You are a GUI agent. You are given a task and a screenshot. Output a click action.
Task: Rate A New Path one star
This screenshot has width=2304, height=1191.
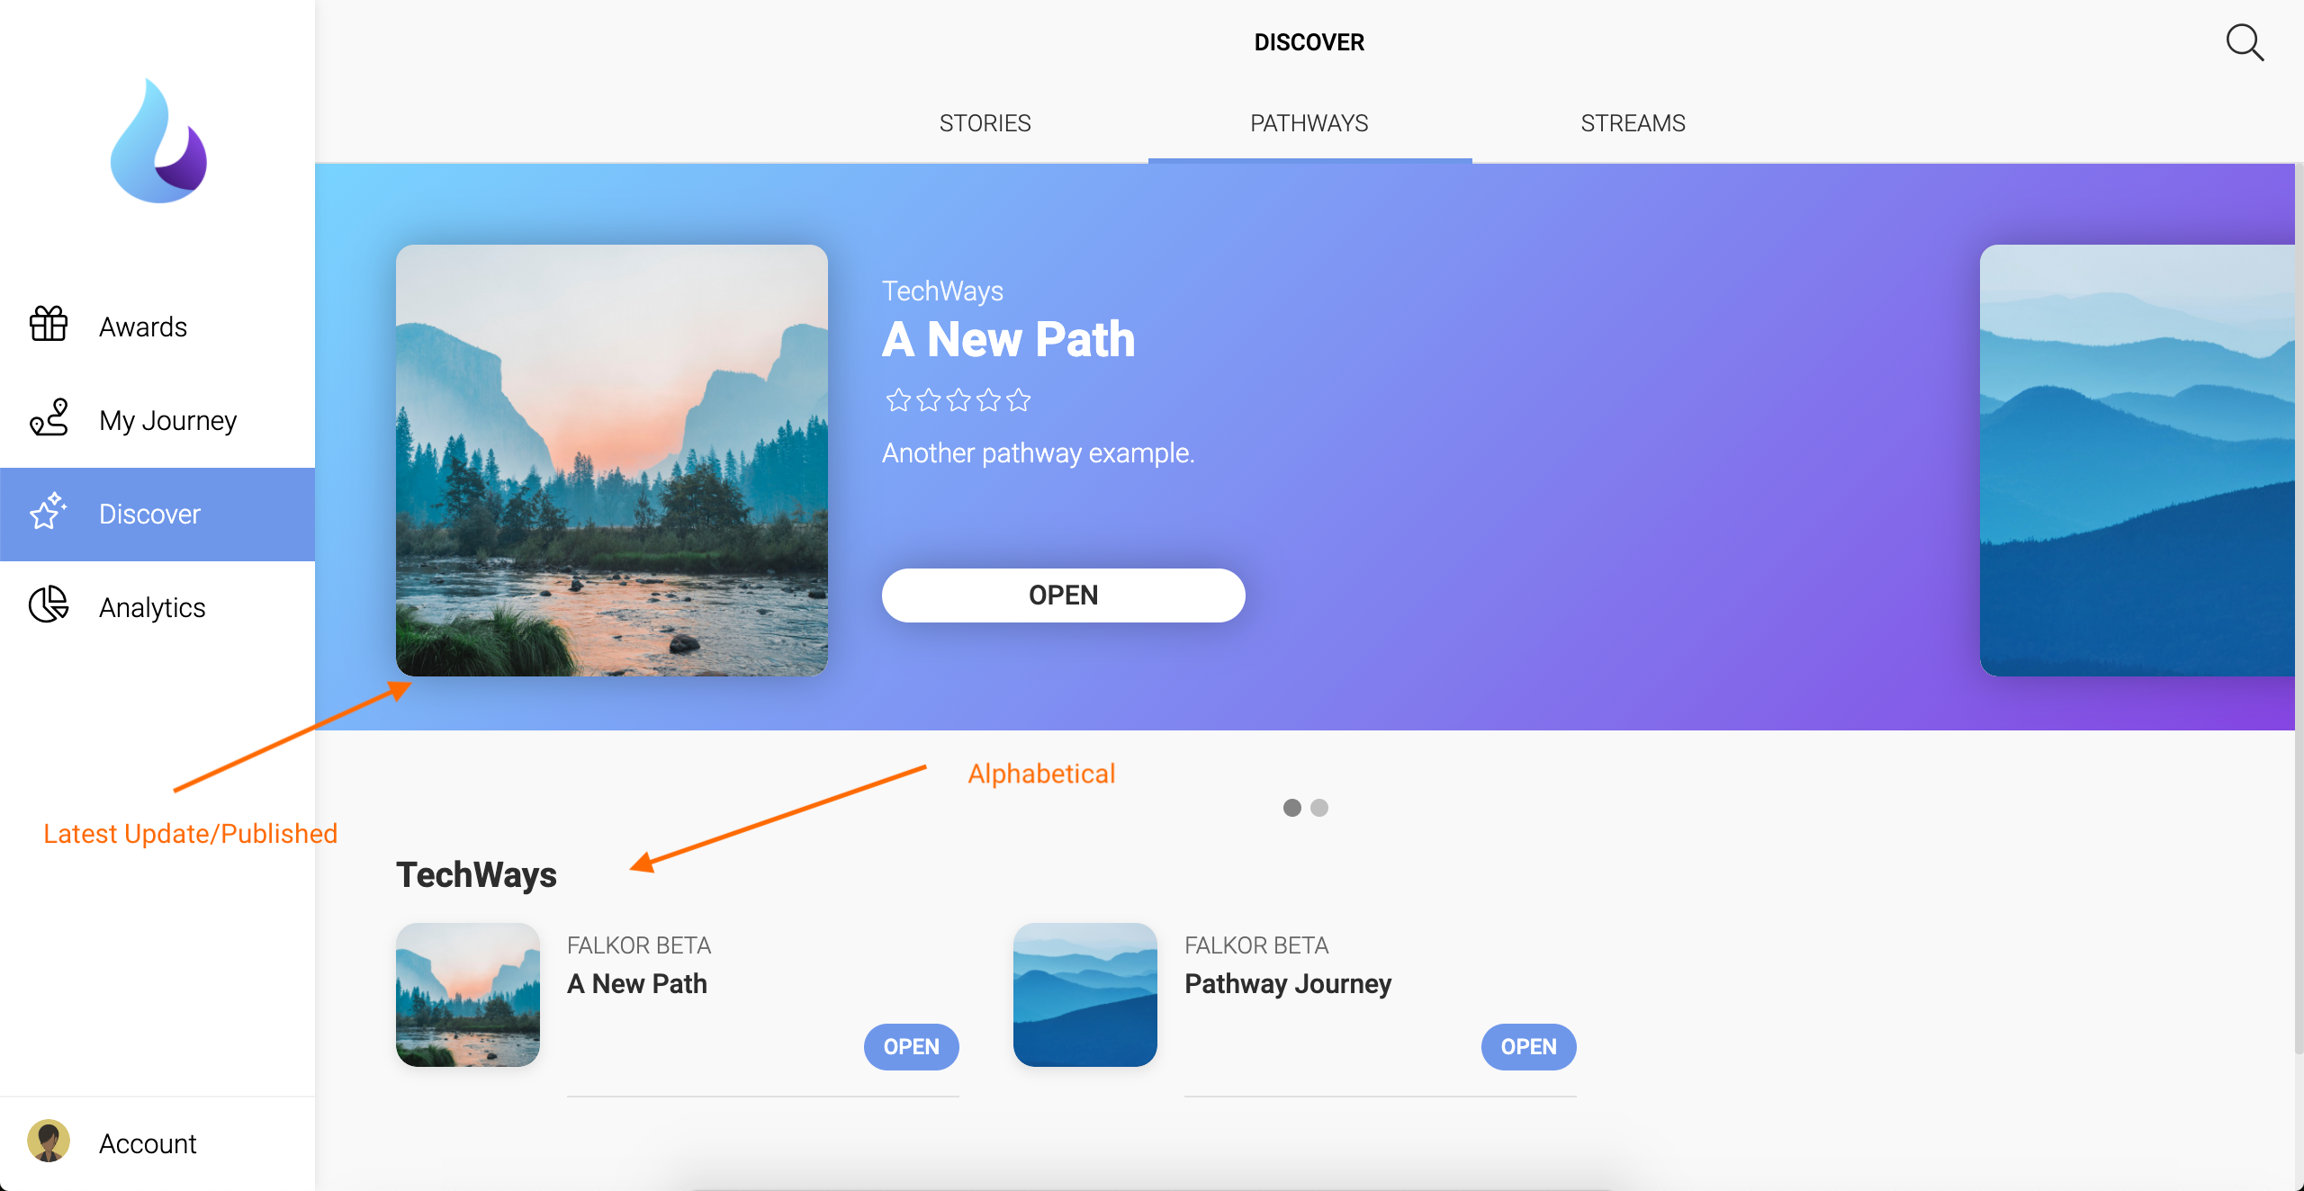tap(898, 400)
